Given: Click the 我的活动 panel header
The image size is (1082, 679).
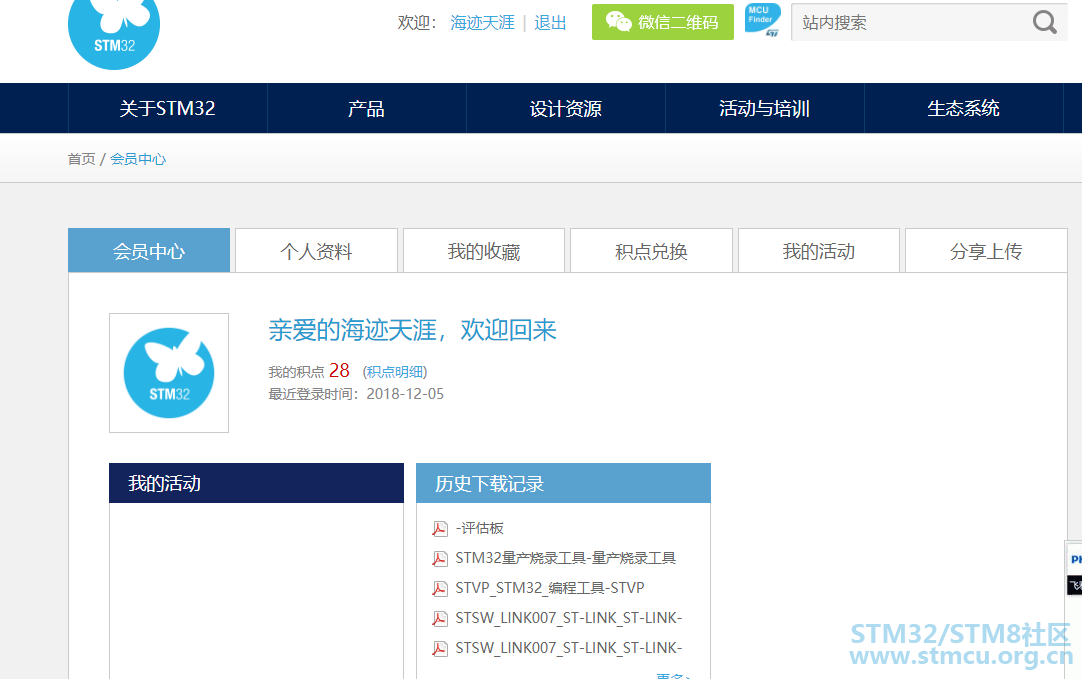Looking at the screenshot, I should click(x=256, y=483).
